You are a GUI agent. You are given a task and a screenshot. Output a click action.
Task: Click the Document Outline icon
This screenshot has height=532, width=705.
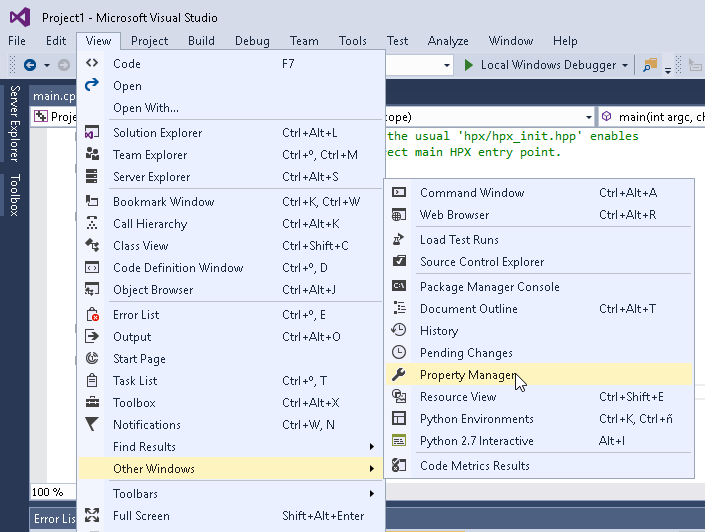[x=399, y=308]
